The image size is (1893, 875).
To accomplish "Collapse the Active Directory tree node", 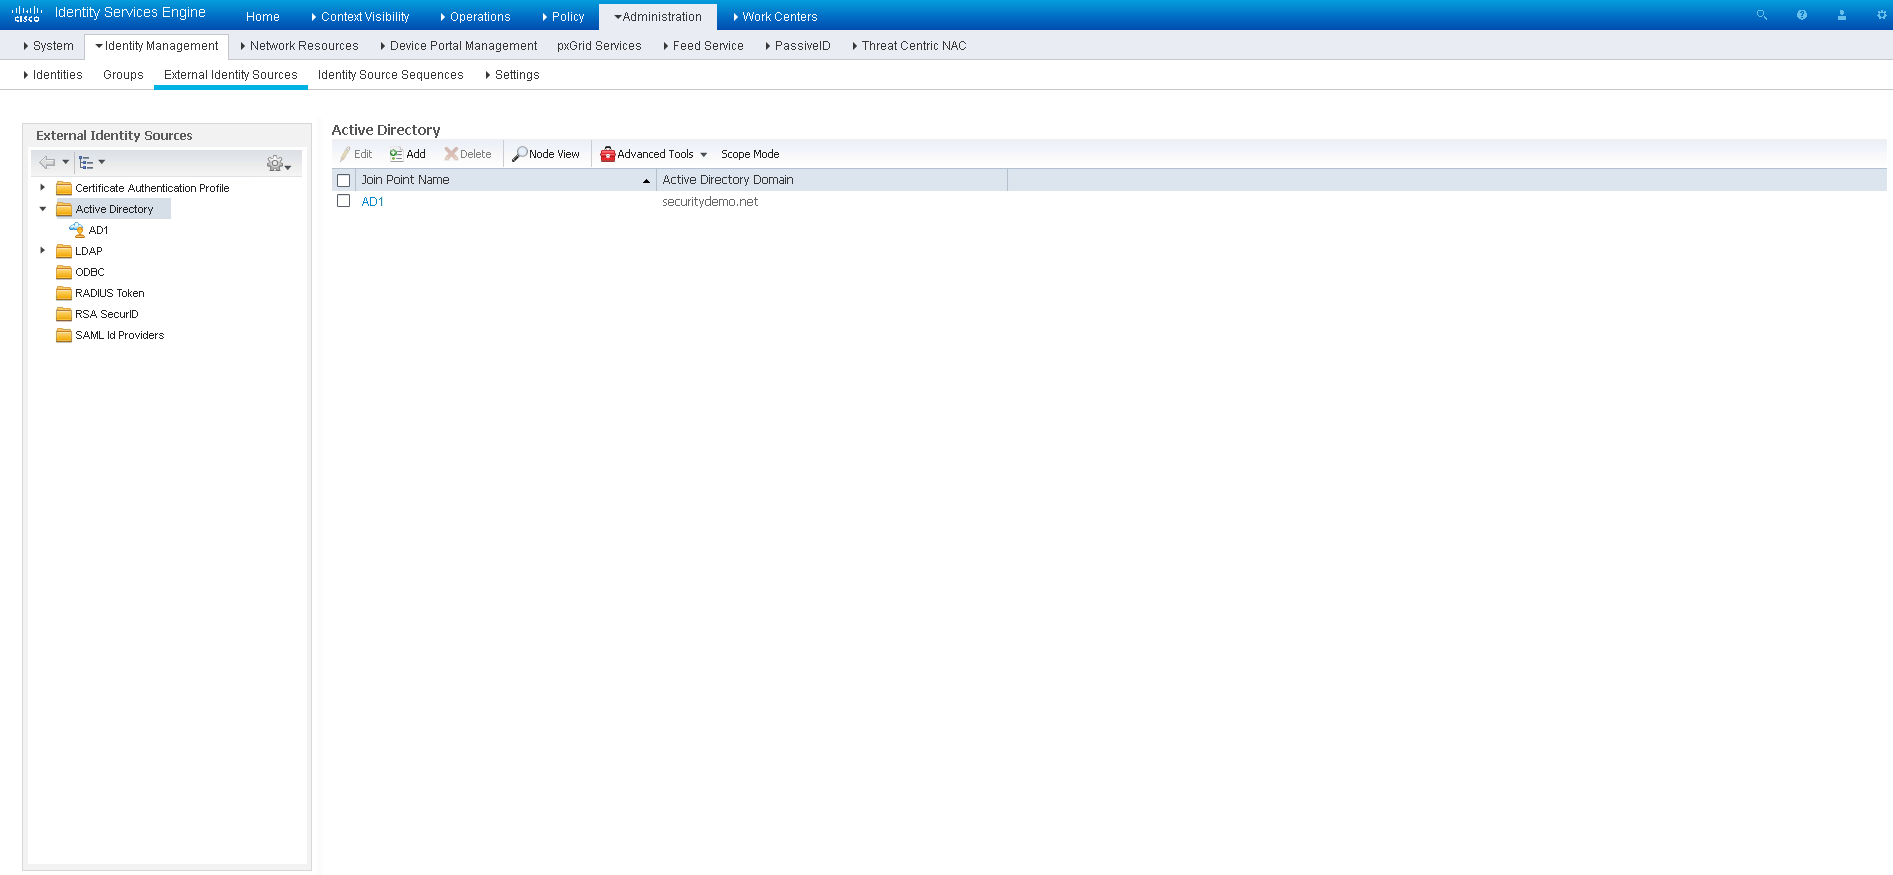I will 42,209.
